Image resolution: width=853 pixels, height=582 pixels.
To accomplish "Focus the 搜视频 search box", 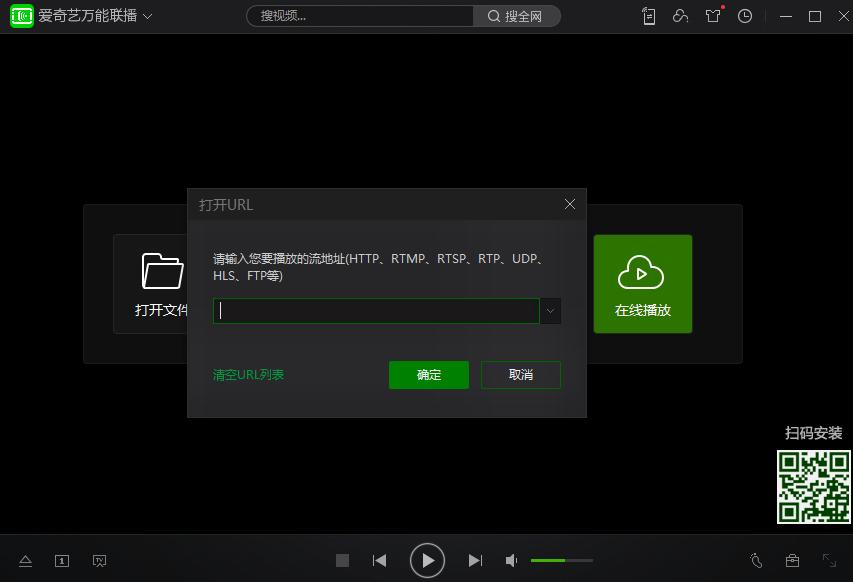I will [360, 16].
